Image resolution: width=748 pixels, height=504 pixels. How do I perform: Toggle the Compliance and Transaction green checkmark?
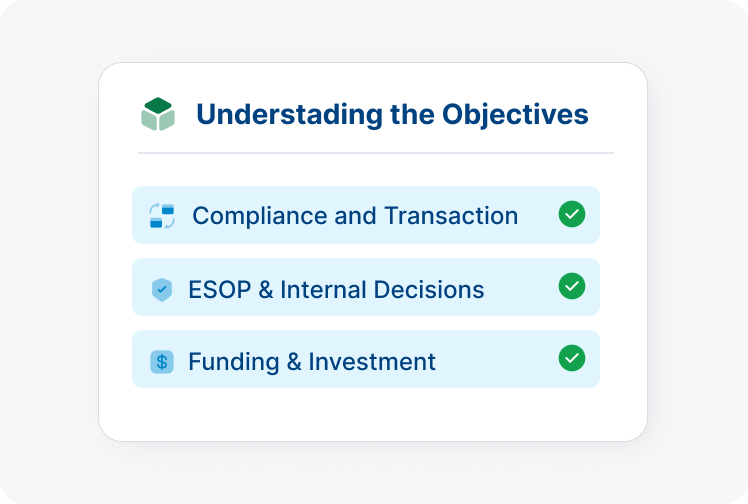(572, 214)
